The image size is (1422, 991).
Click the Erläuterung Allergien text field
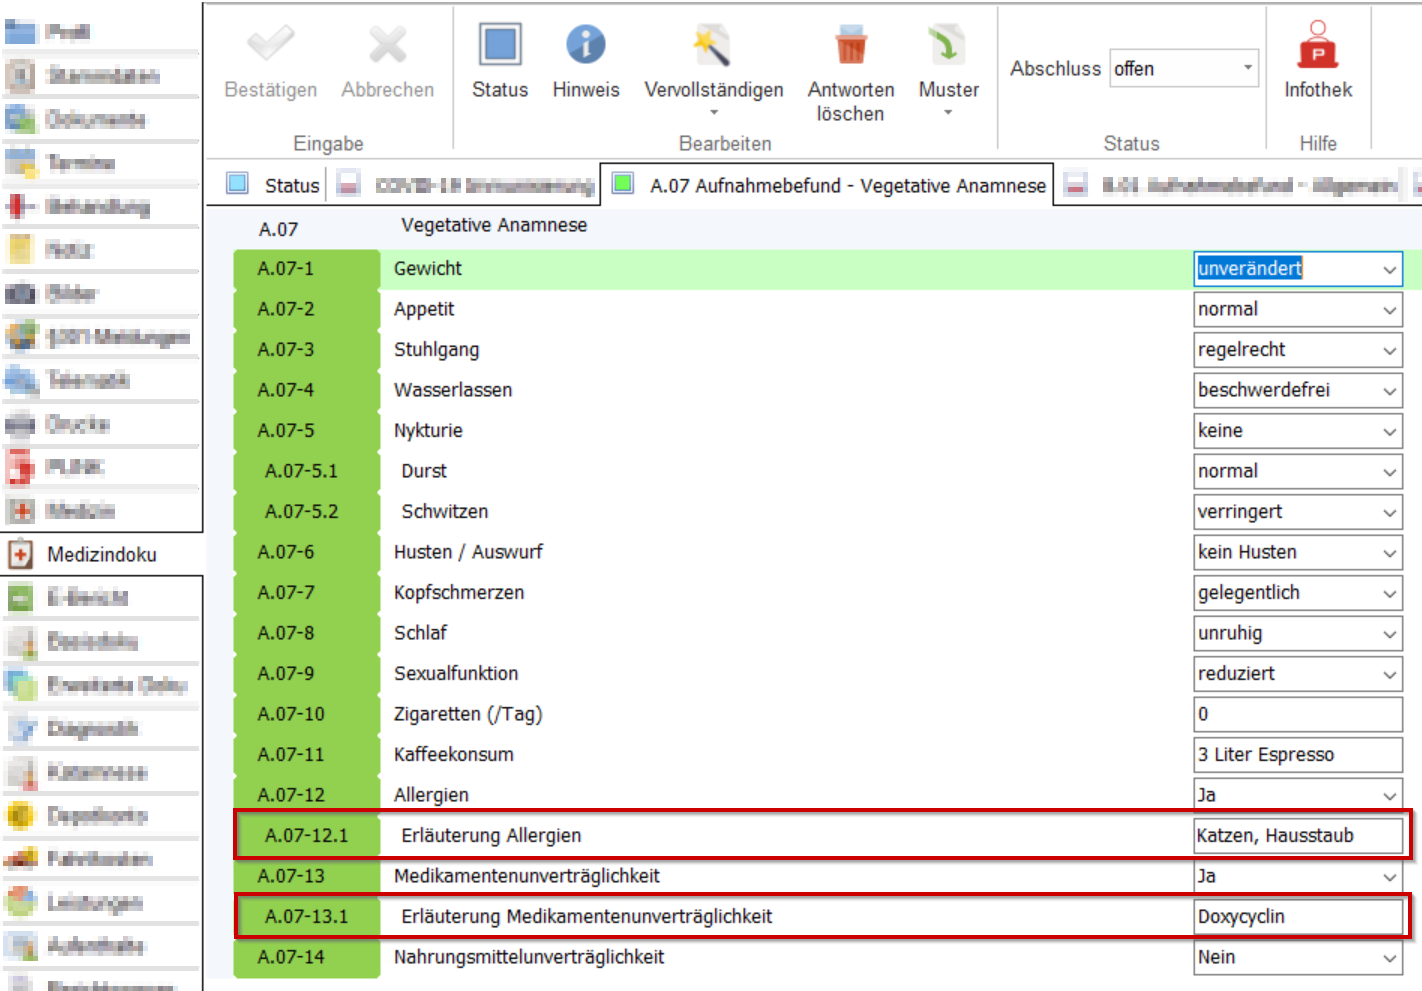[1296, 836]
